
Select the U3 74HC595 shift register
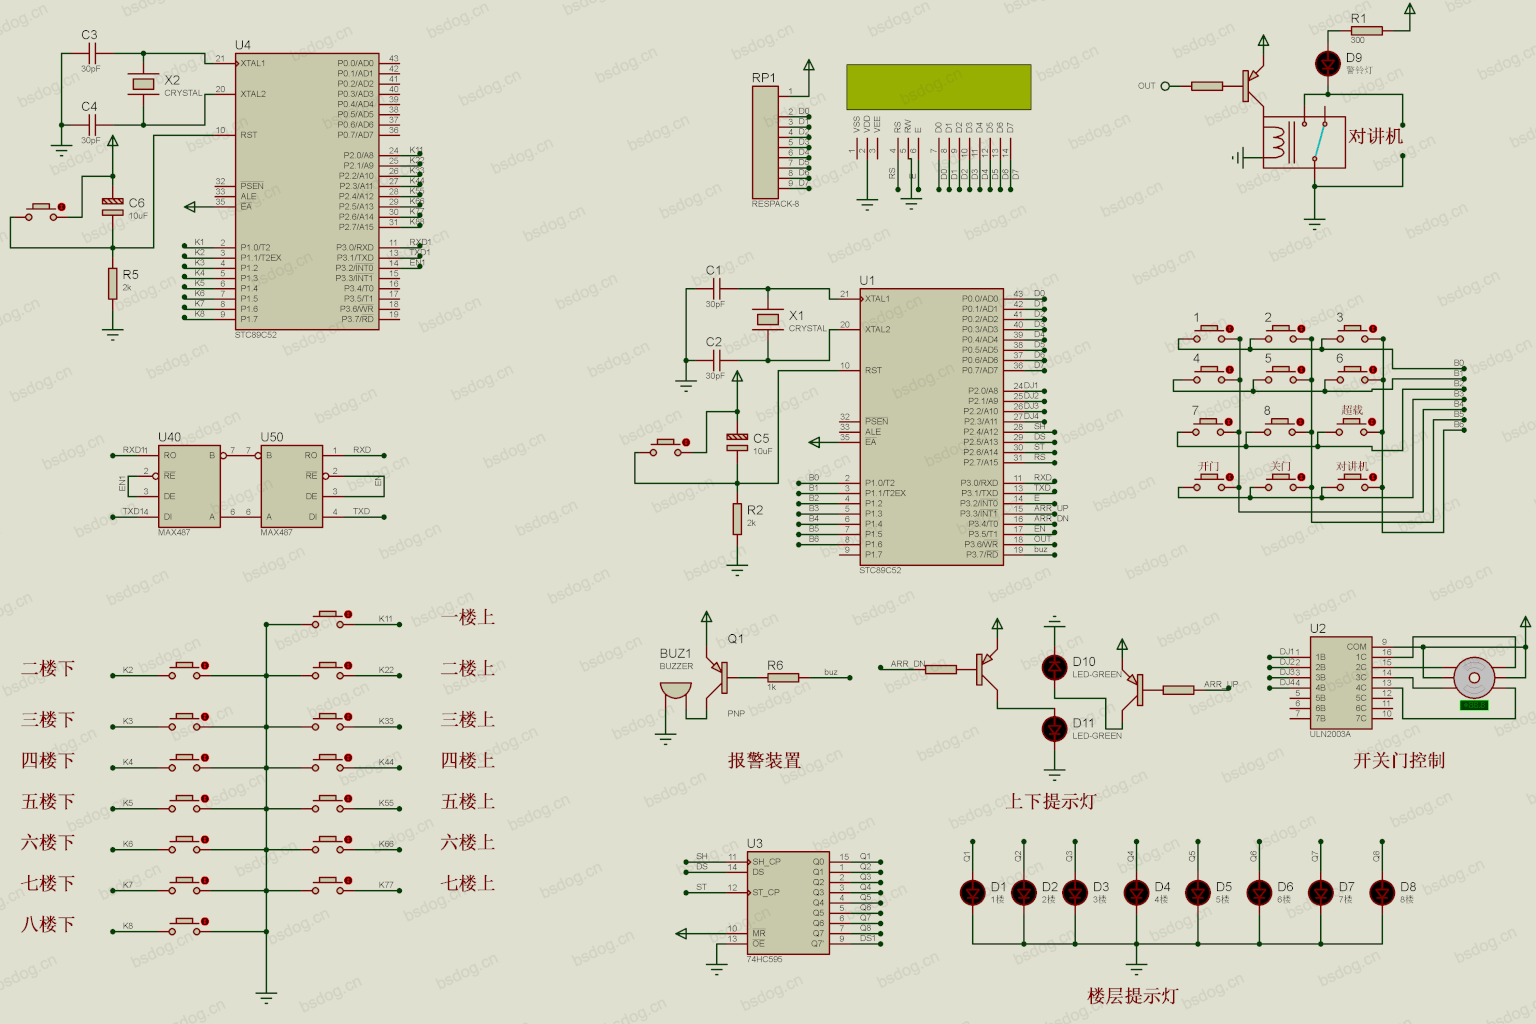tap(787, 903)
